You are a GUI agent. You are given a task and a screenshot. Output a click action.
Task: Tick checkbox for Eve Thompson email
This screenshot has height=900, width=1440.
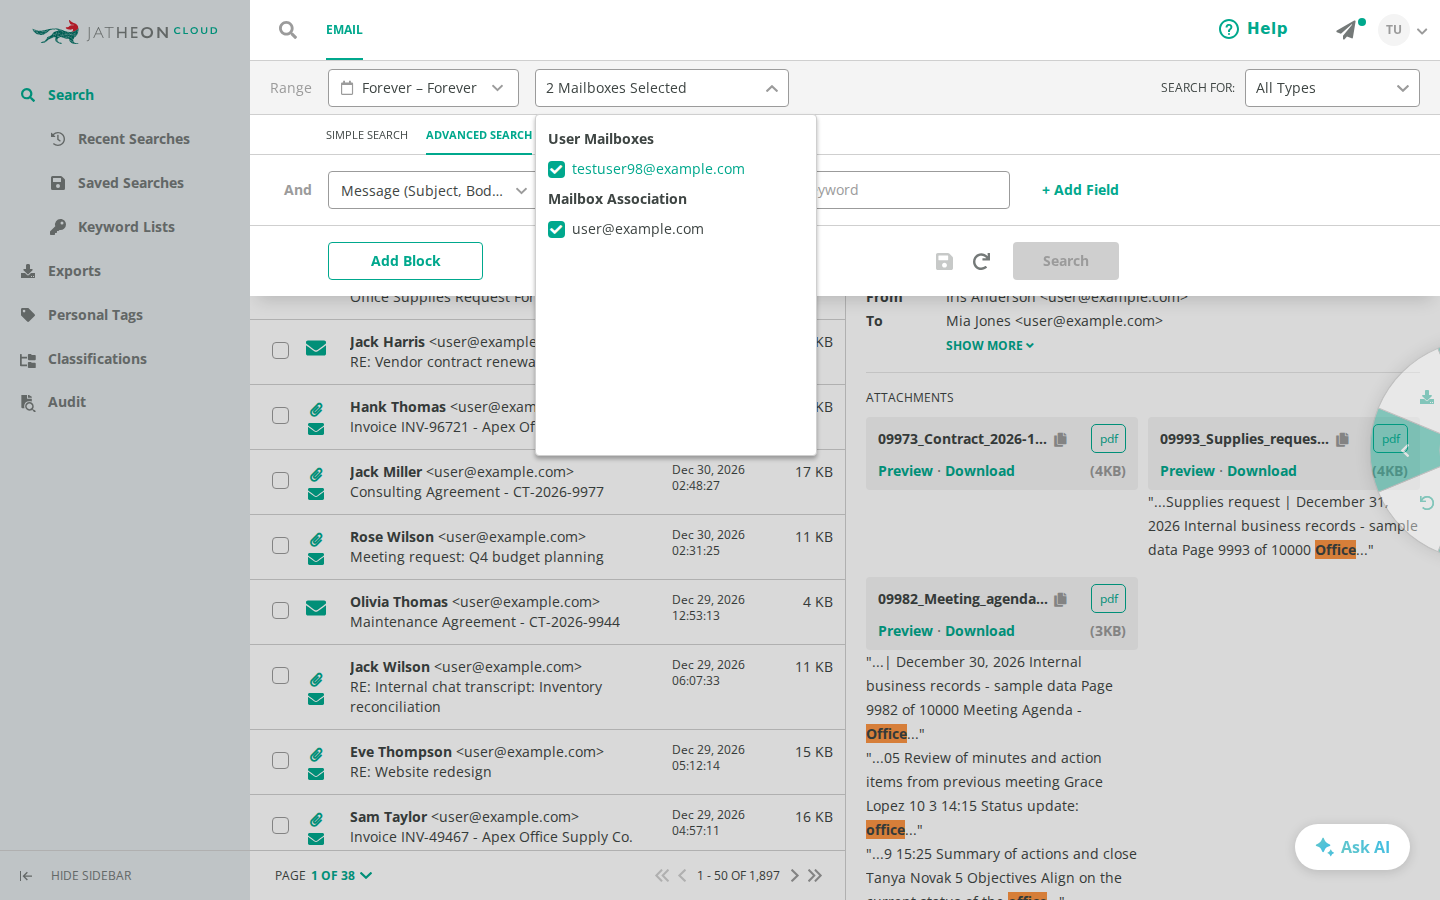point(281,760)
